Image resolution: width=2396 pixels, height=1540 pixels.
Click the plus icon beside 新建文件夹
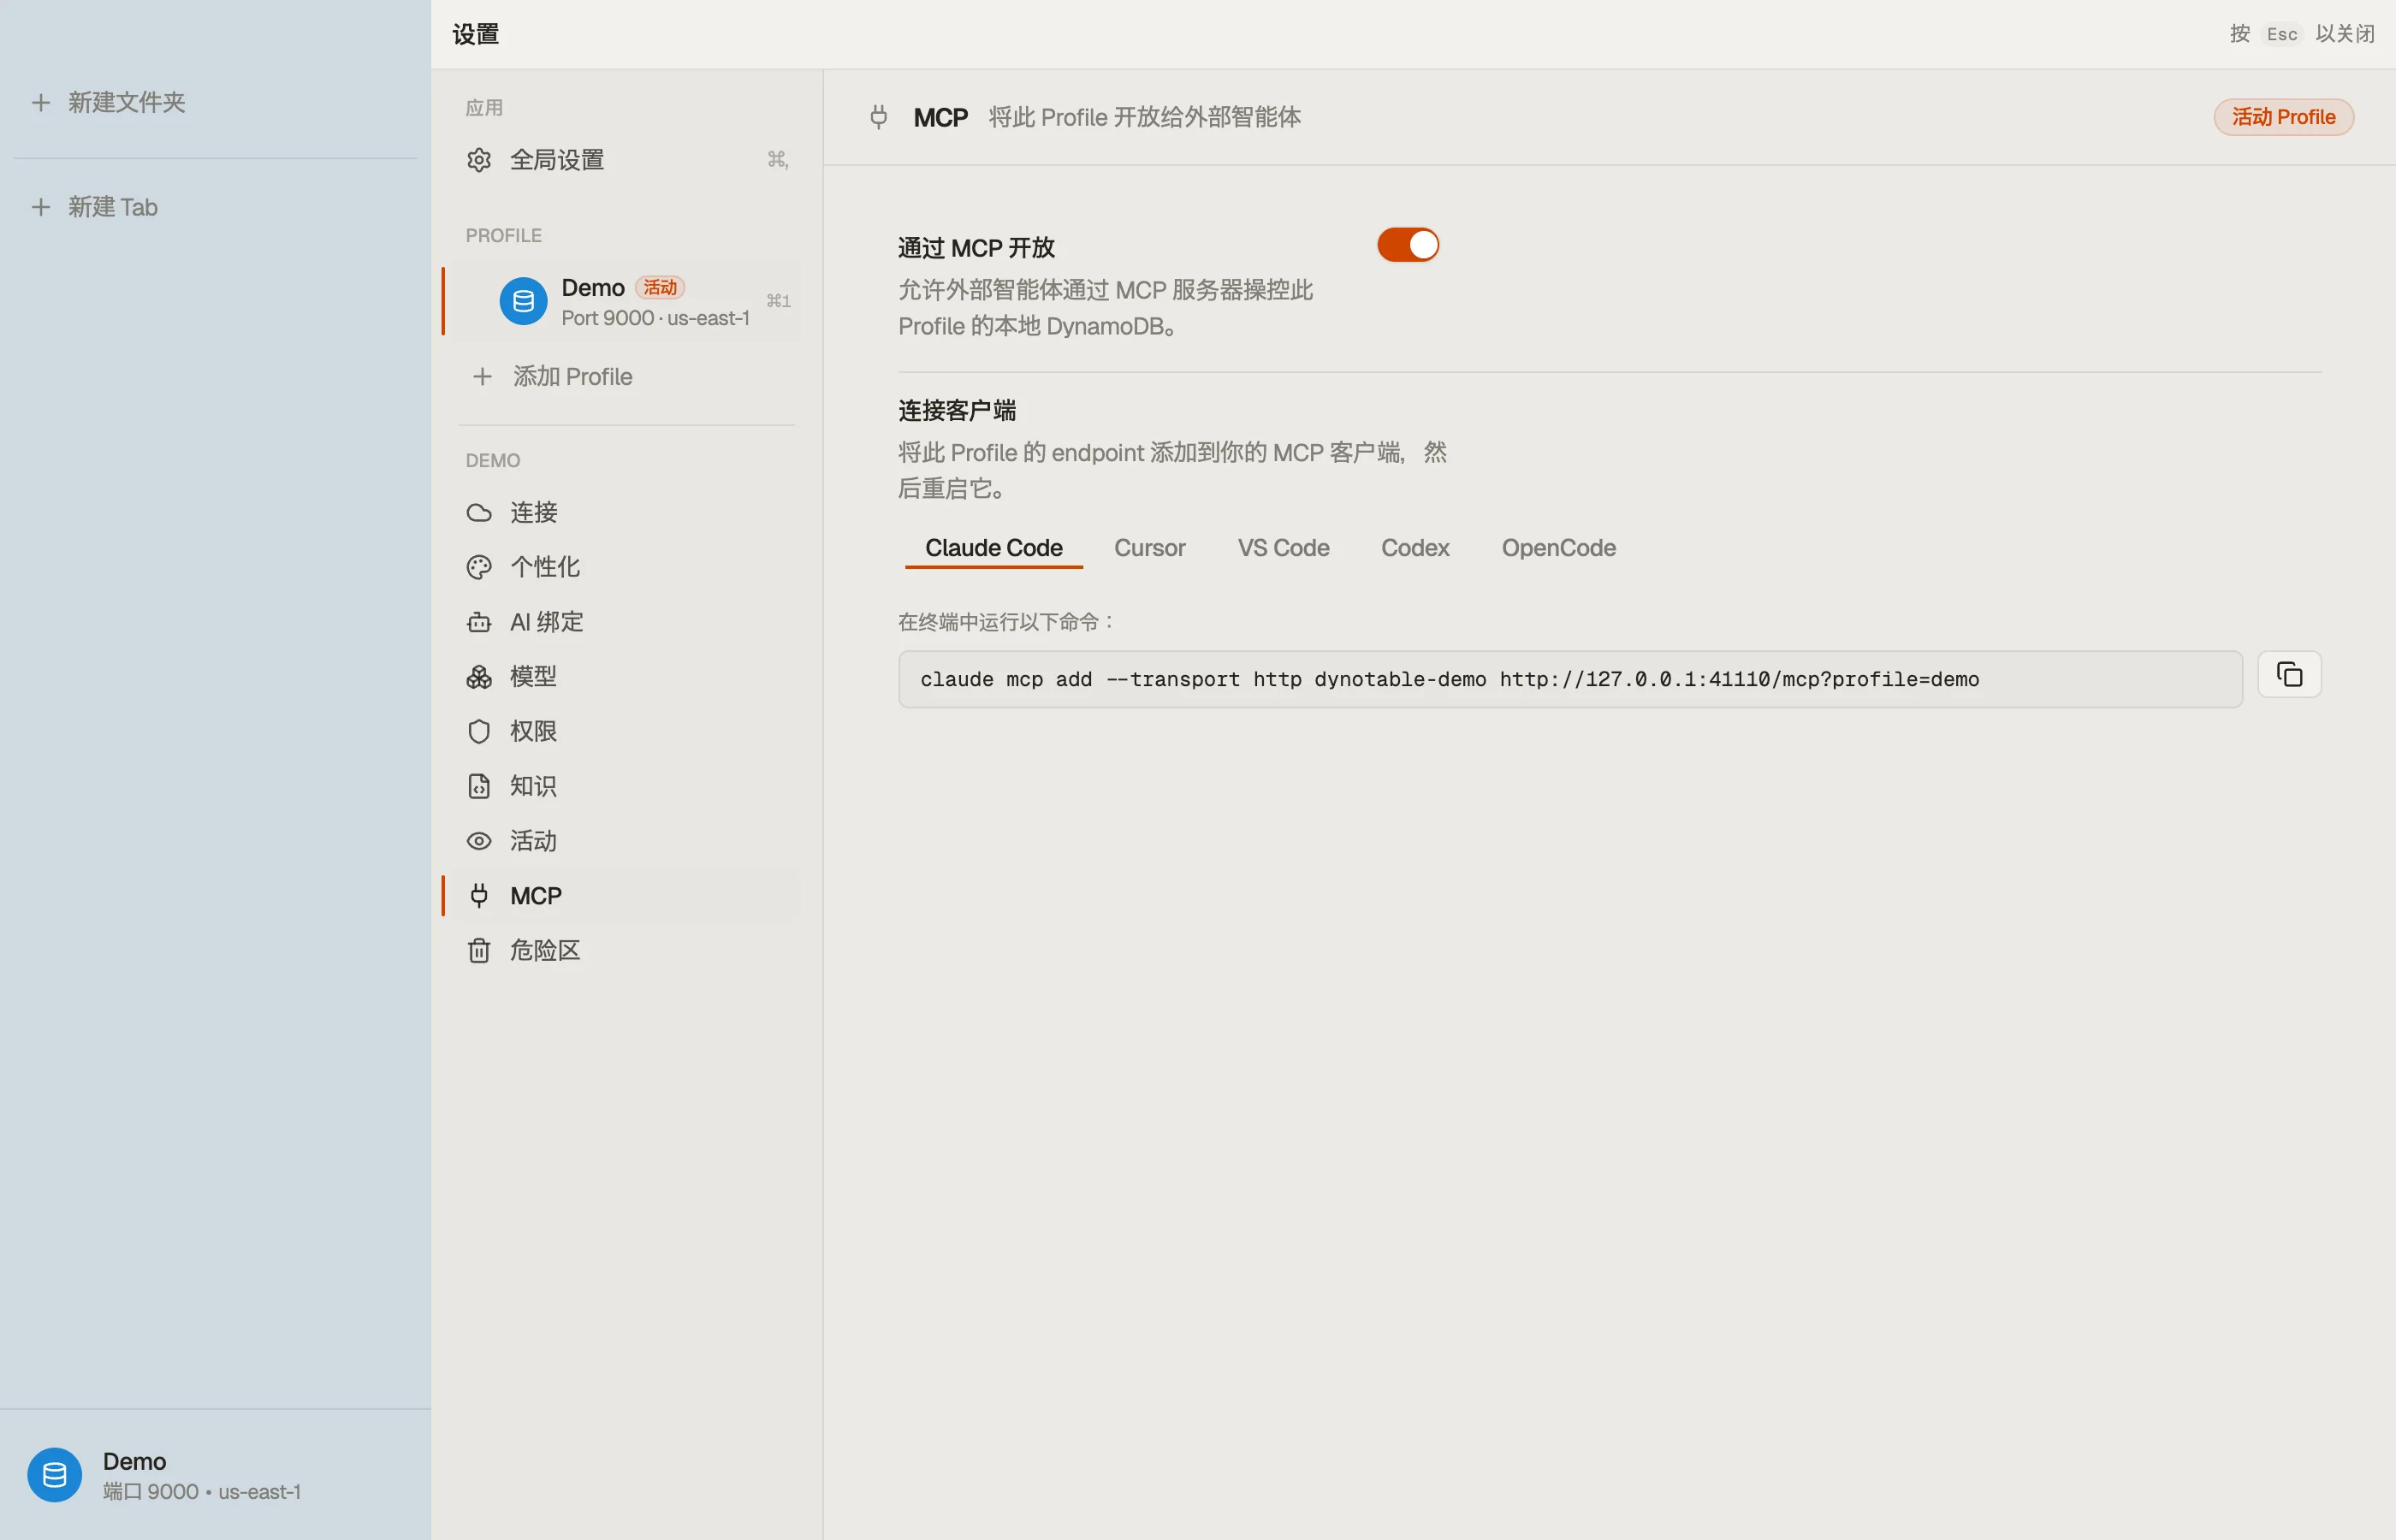[41, 102]
